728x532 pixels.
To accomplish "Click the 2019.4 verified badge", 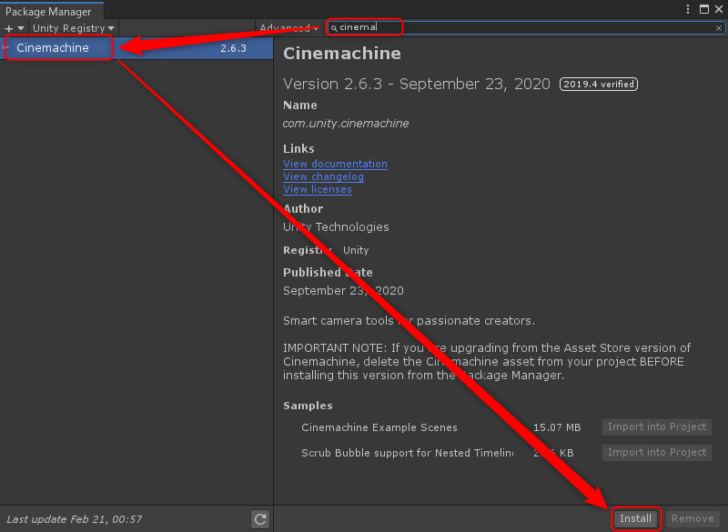I will coord(598,84).
